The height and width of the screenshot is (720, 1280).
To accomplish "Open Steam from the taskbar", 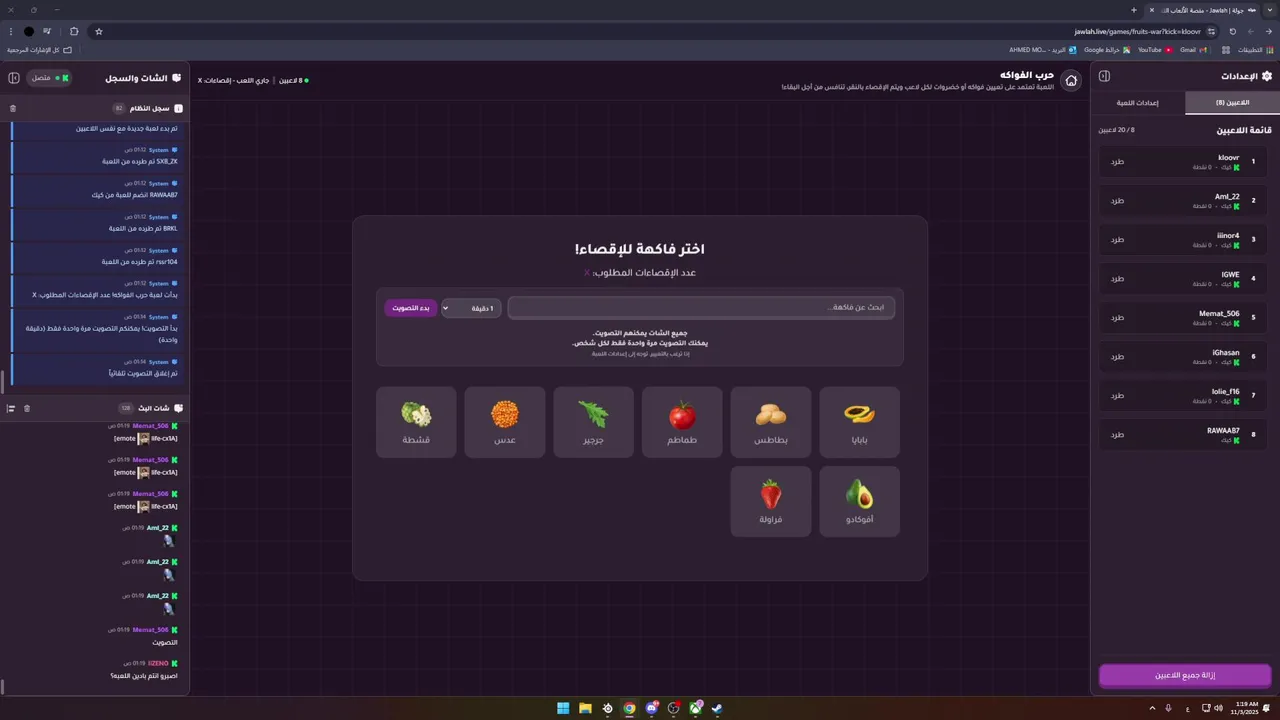I will [x=717, y=708].
